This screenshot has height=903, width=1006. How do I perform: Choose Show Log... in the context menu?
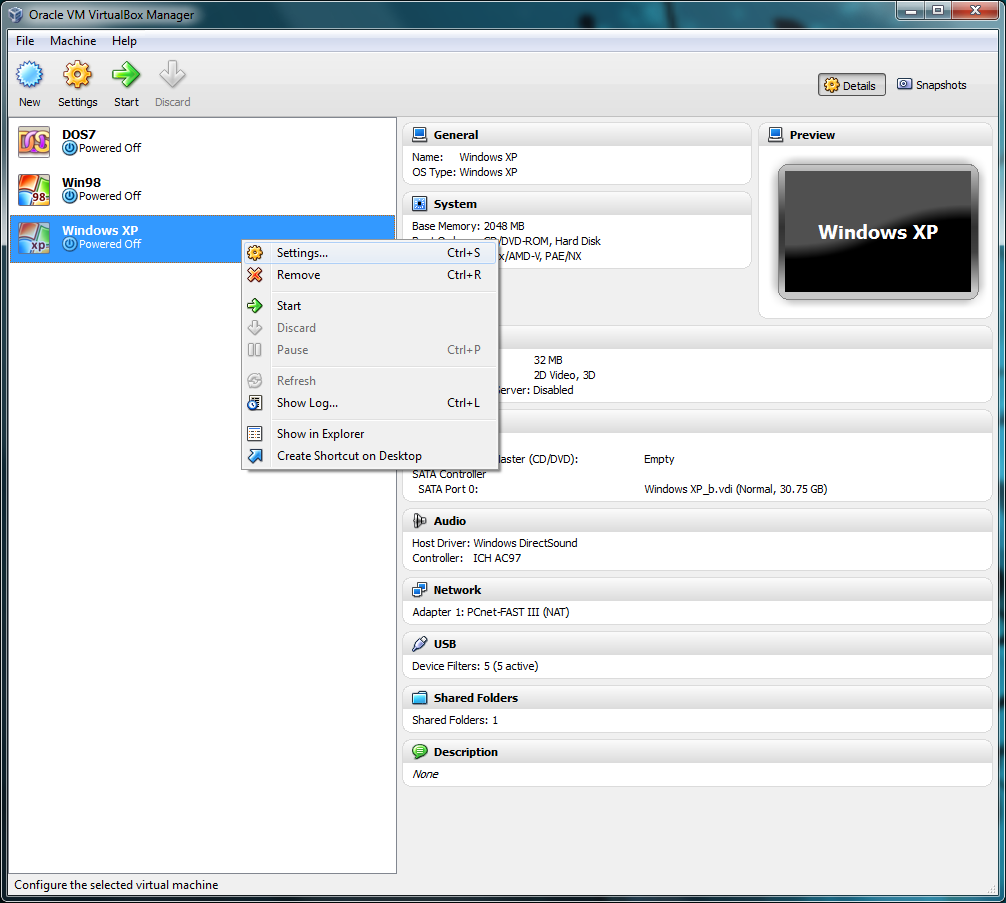[370, 402]
